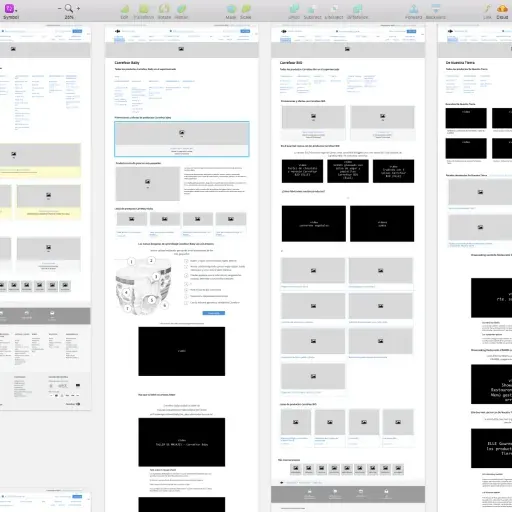Click the blue button under the diaper feature list

click(x=214, y=313)
